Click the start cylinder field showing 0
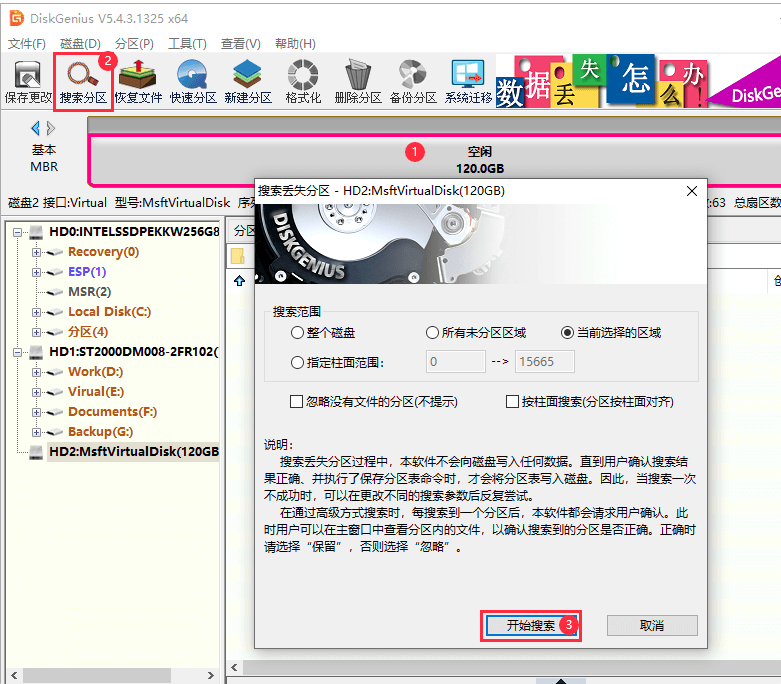This screenshot has width=781, height=684. (x=456, y=361)
